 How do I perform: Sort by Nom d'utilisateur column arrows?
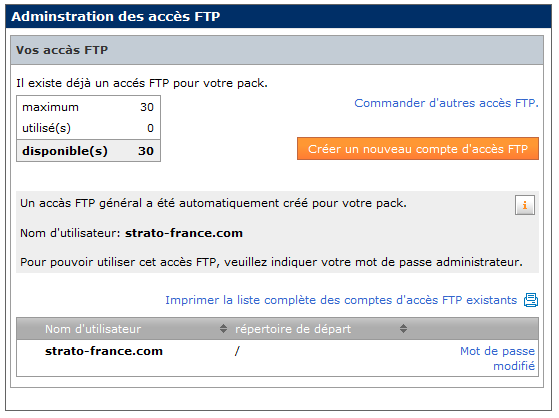pos(223,328)
